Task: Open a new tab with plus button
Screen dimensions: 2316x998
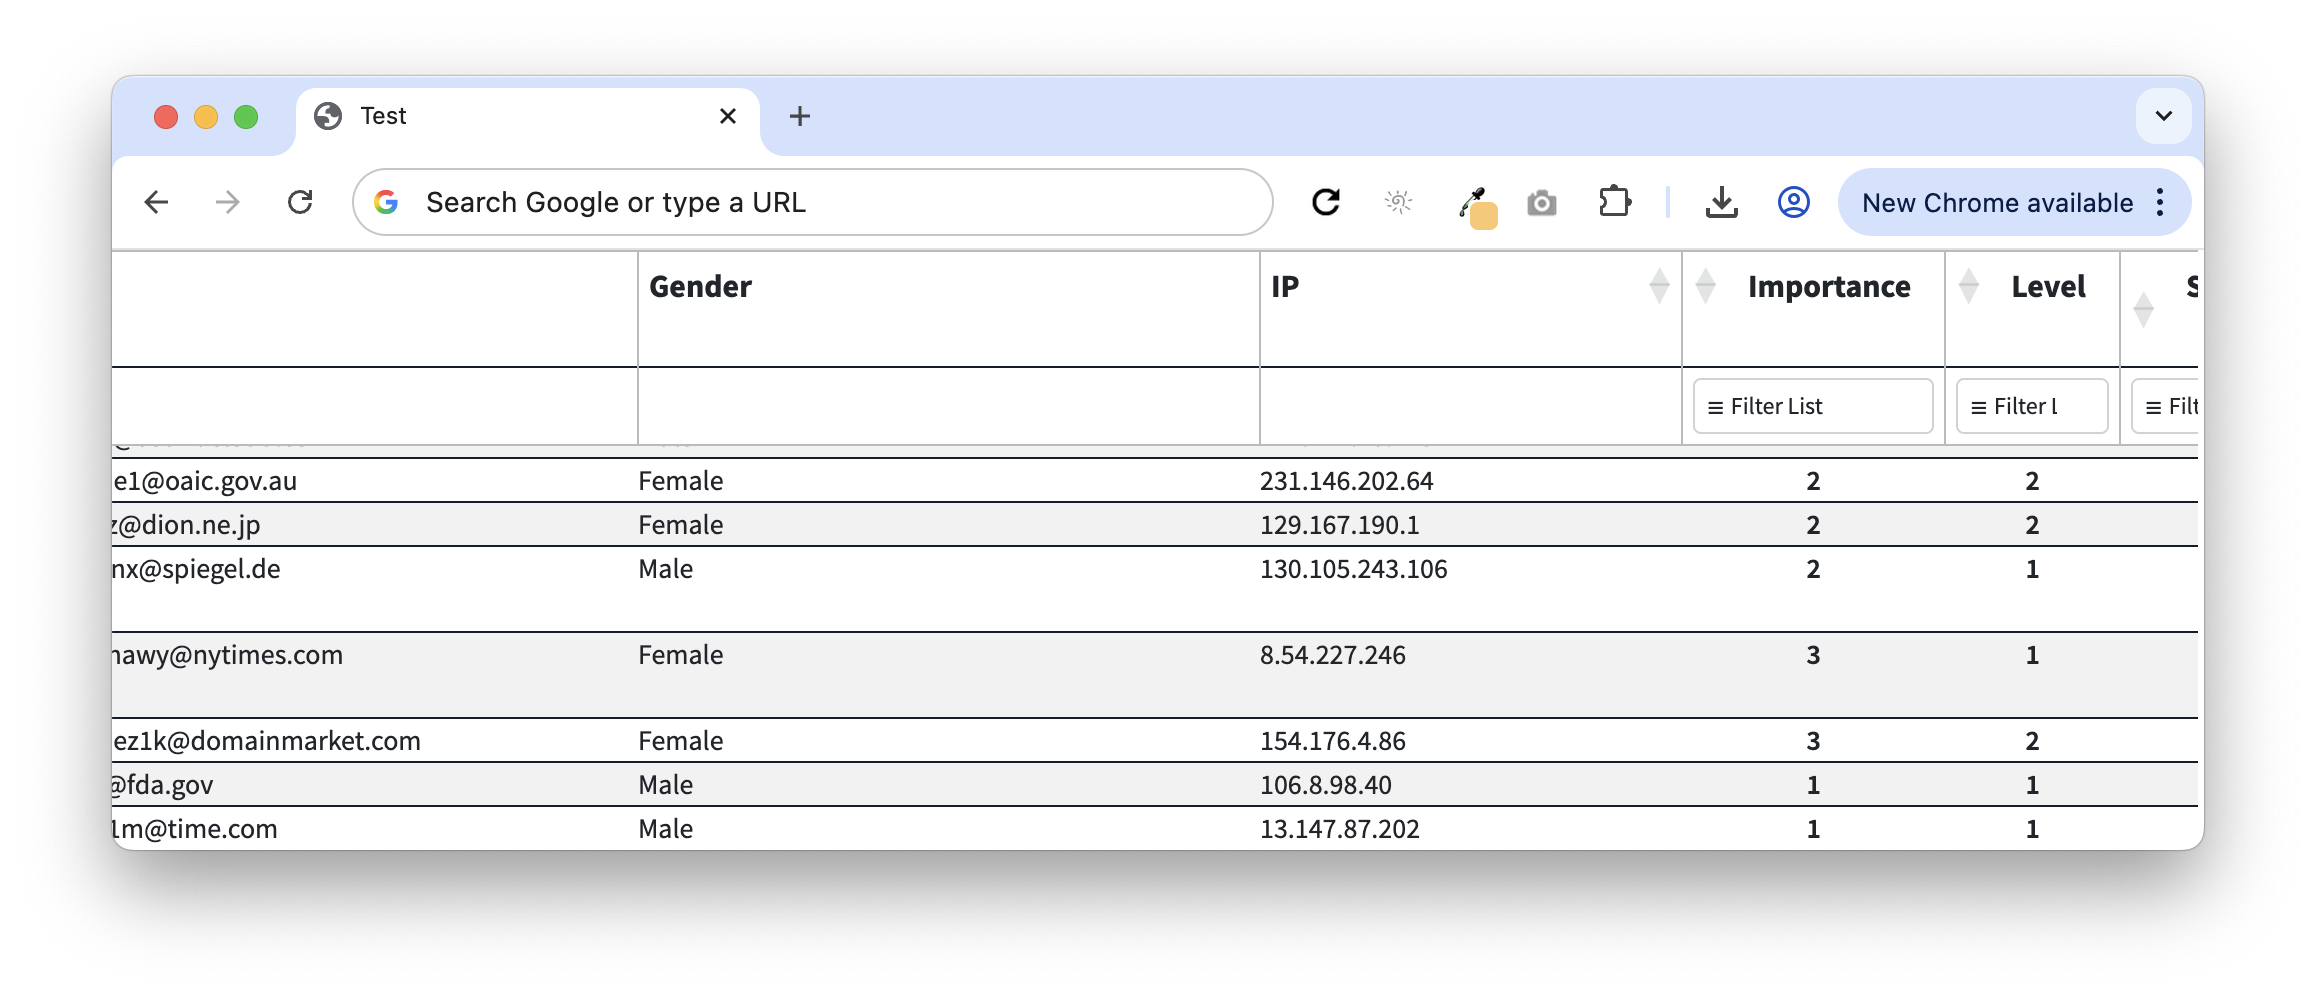Action: coord(799,117)
